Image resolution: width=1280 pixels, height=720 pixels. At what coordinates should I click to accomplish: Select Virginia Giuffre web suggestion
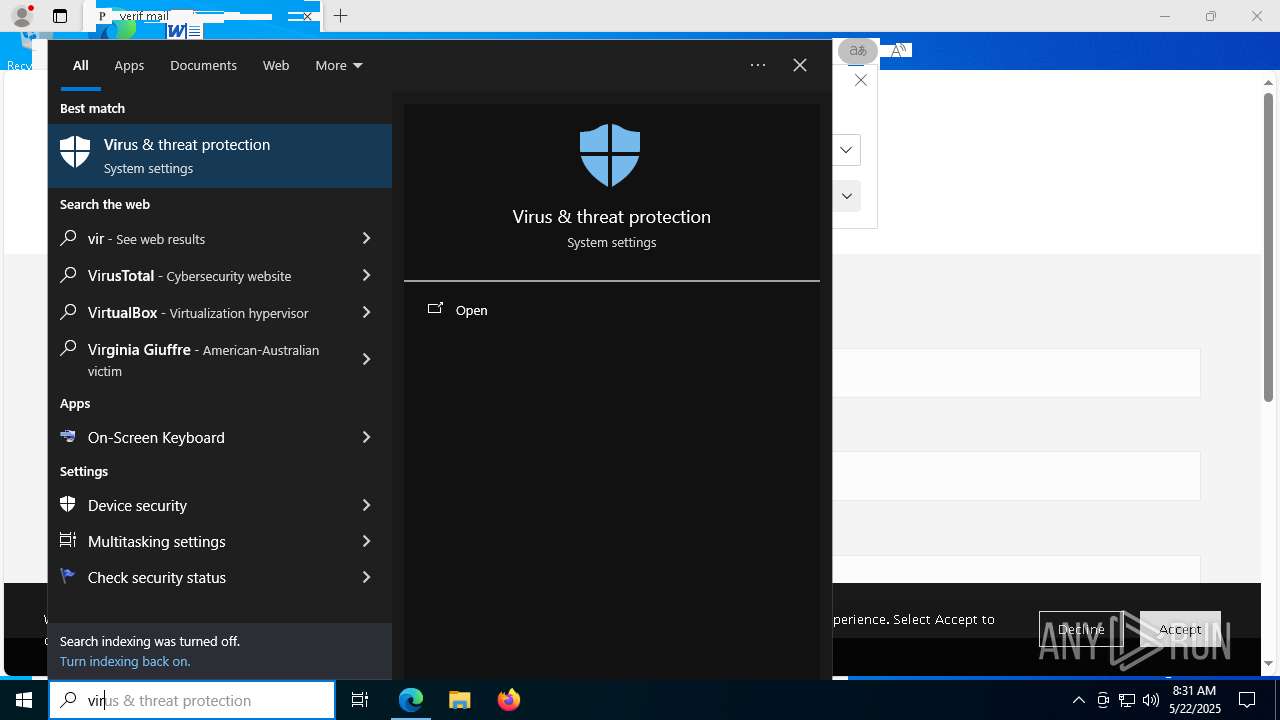202,360
